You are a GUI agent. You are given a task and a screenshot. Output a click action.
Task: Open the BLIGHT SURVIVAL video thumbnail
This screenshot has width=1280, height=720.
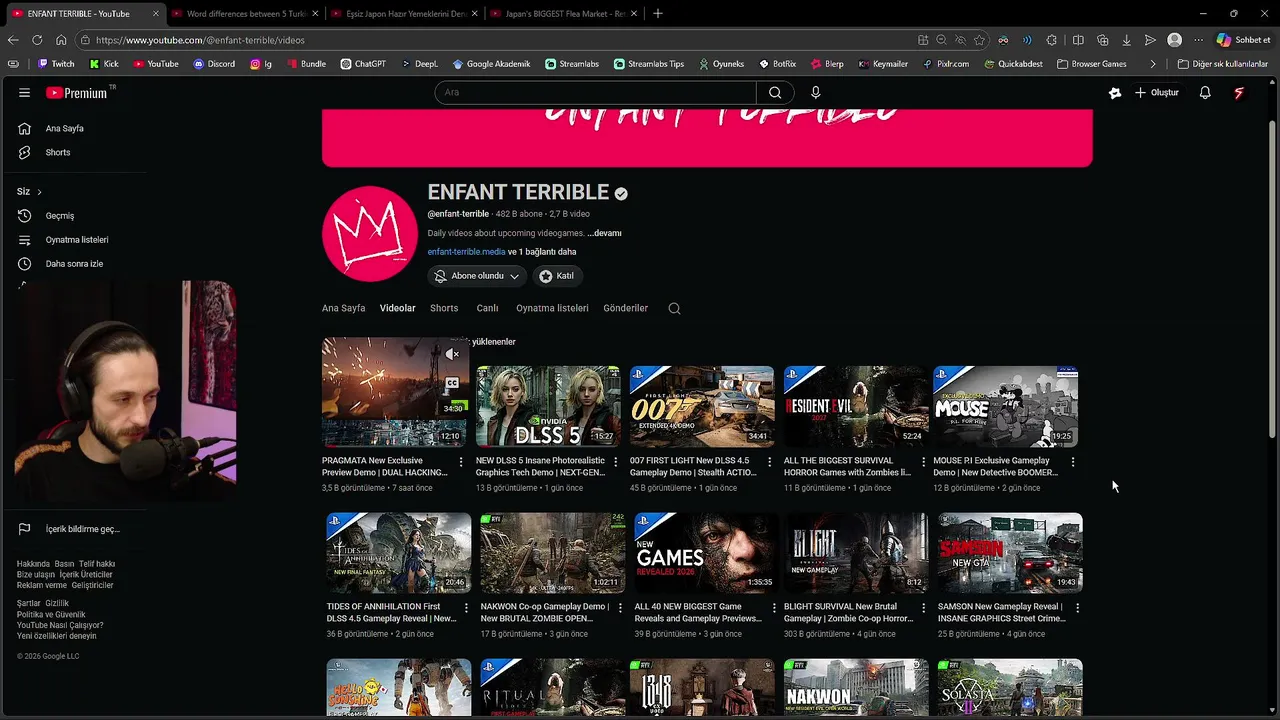click(x=856, y=553)
